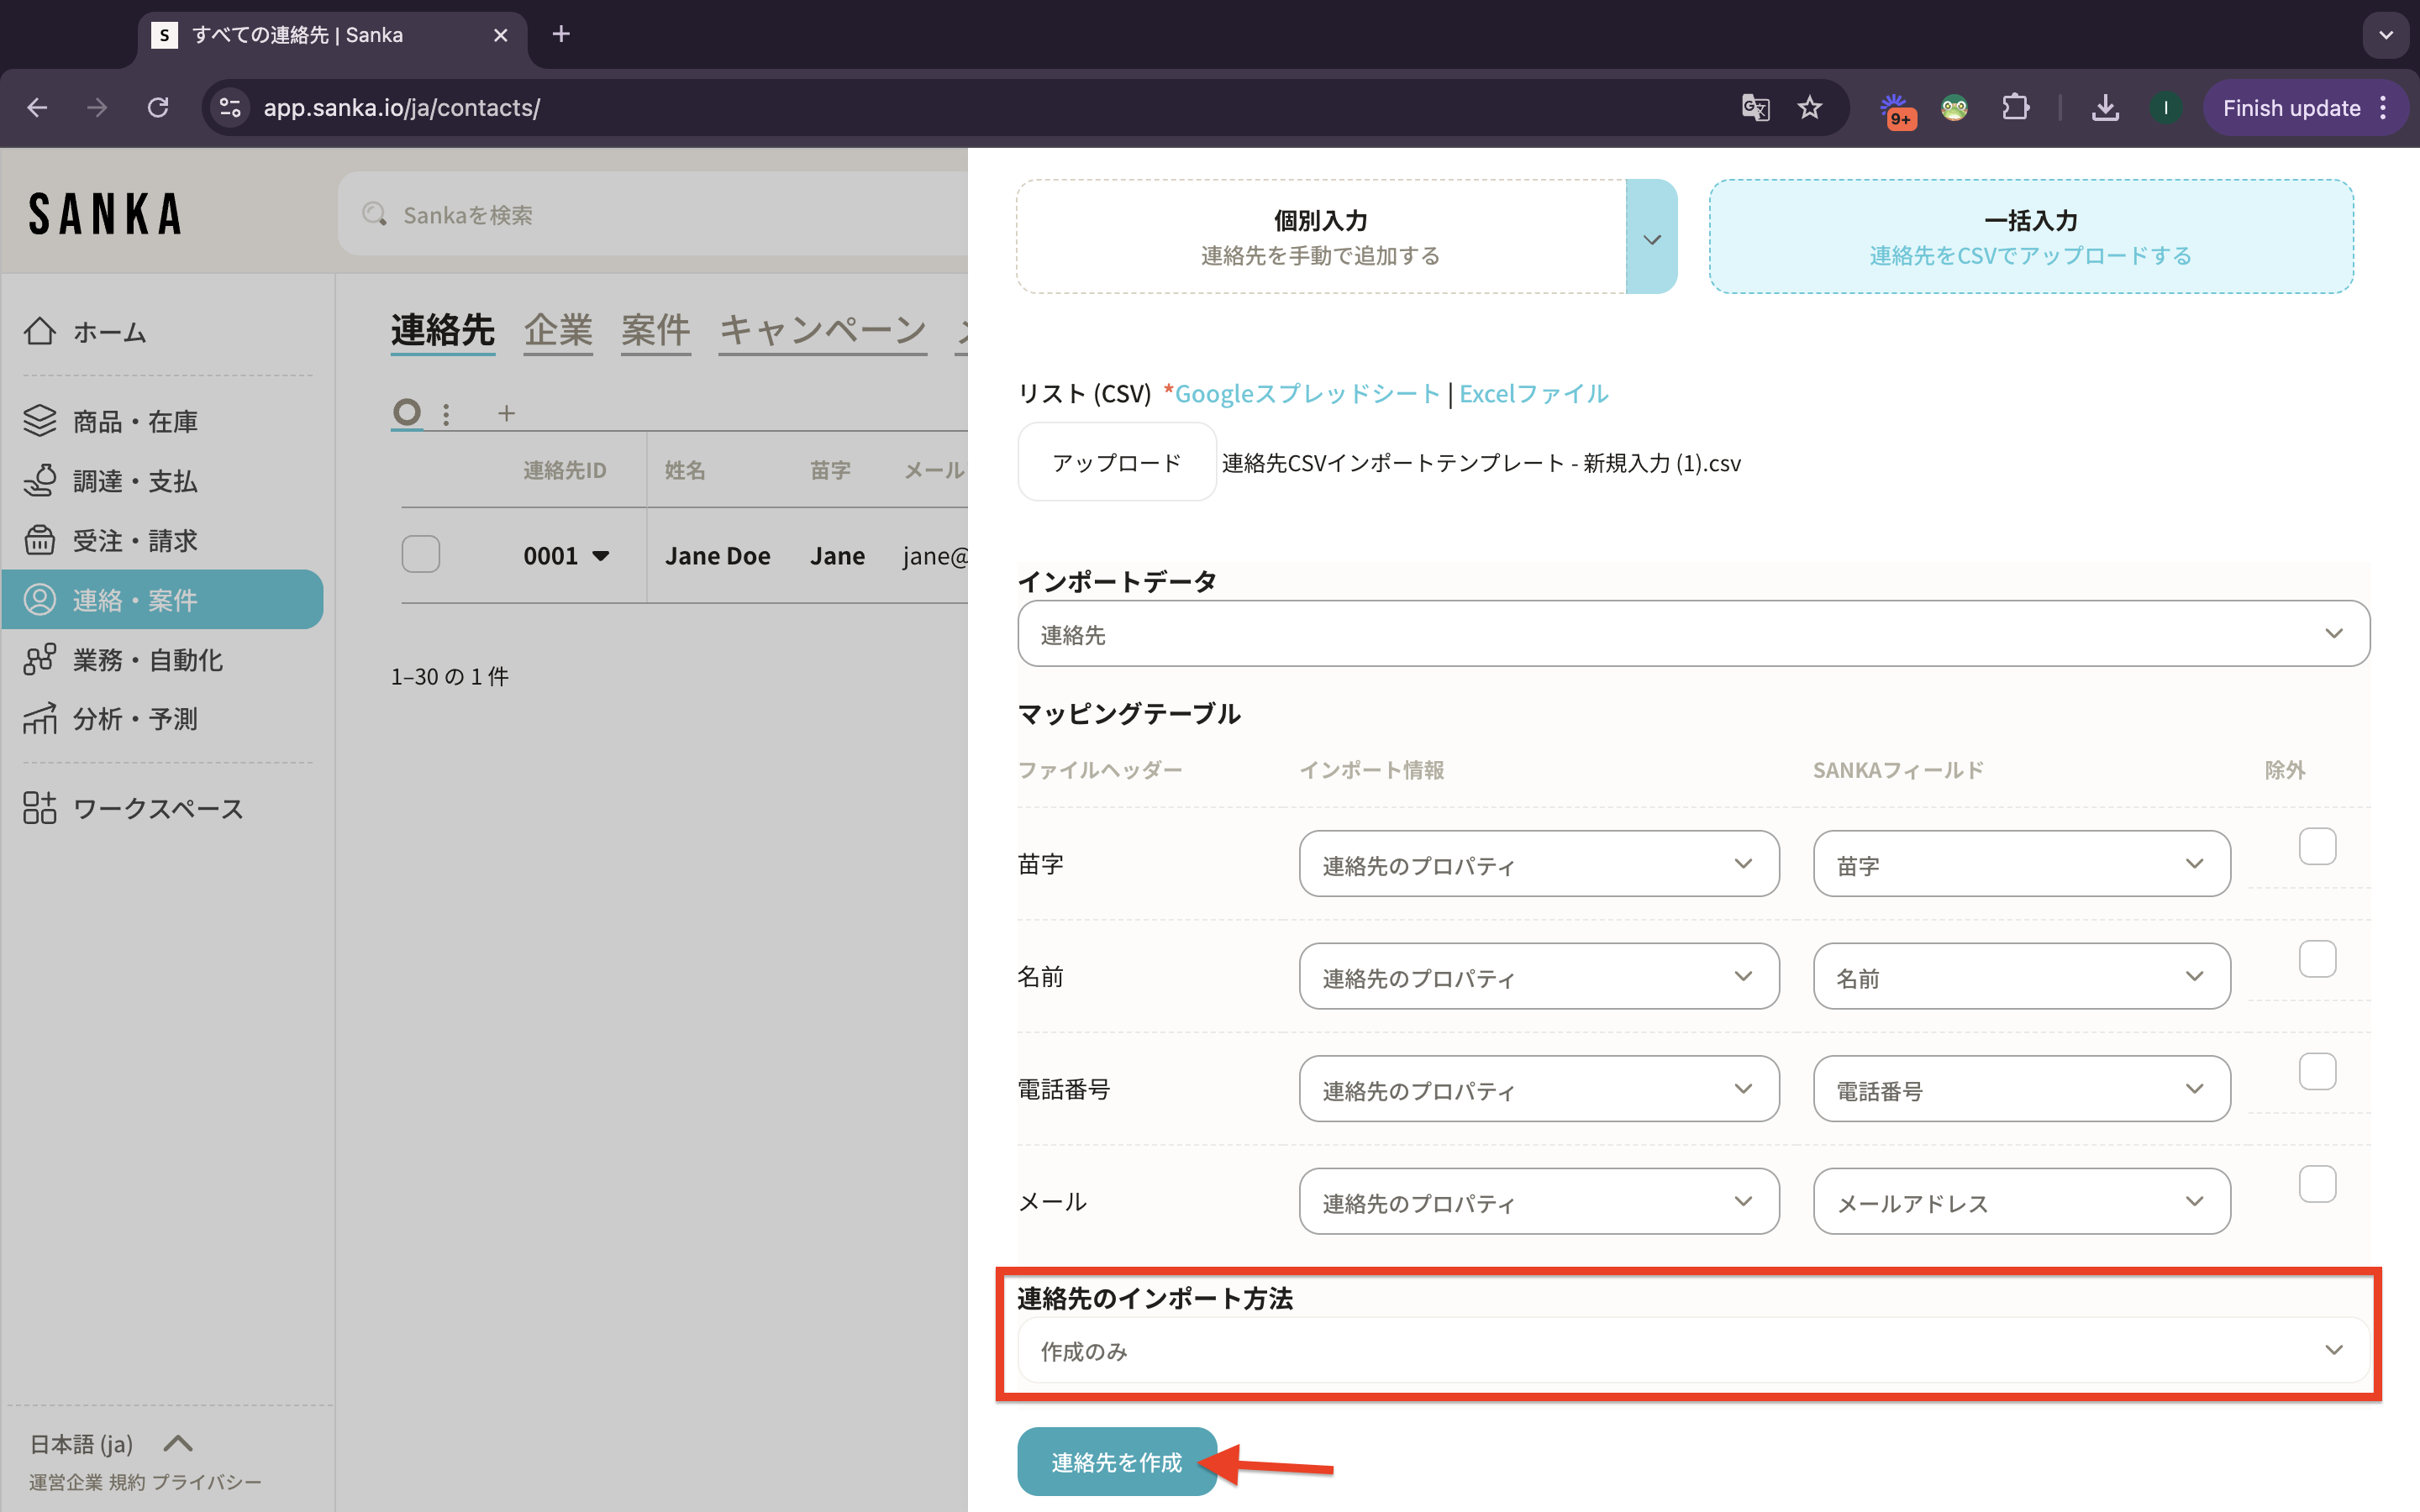Open the 業務・自動化 workflow icon
Screen dimensions: 2420x1512
pos(40,660)
